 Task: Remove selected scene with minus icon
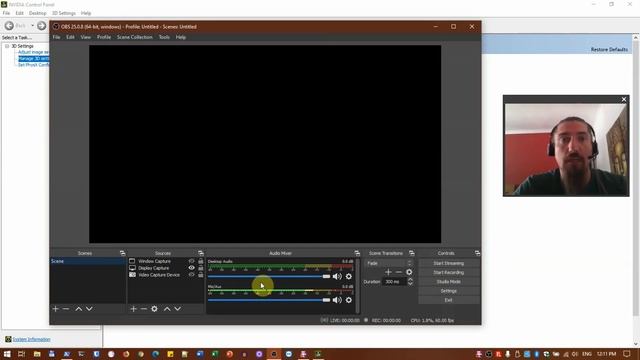click(66, 309)
